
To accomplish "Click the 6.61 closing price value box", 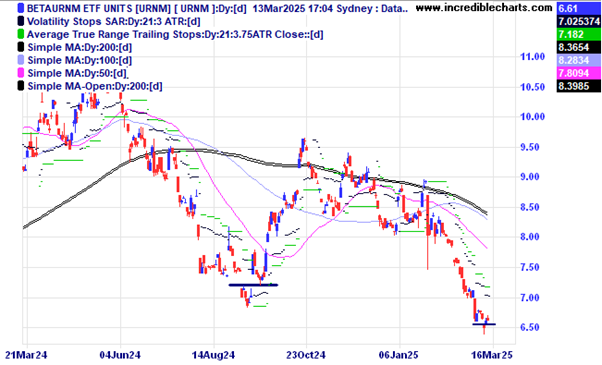I will click(x=579, y=8).
